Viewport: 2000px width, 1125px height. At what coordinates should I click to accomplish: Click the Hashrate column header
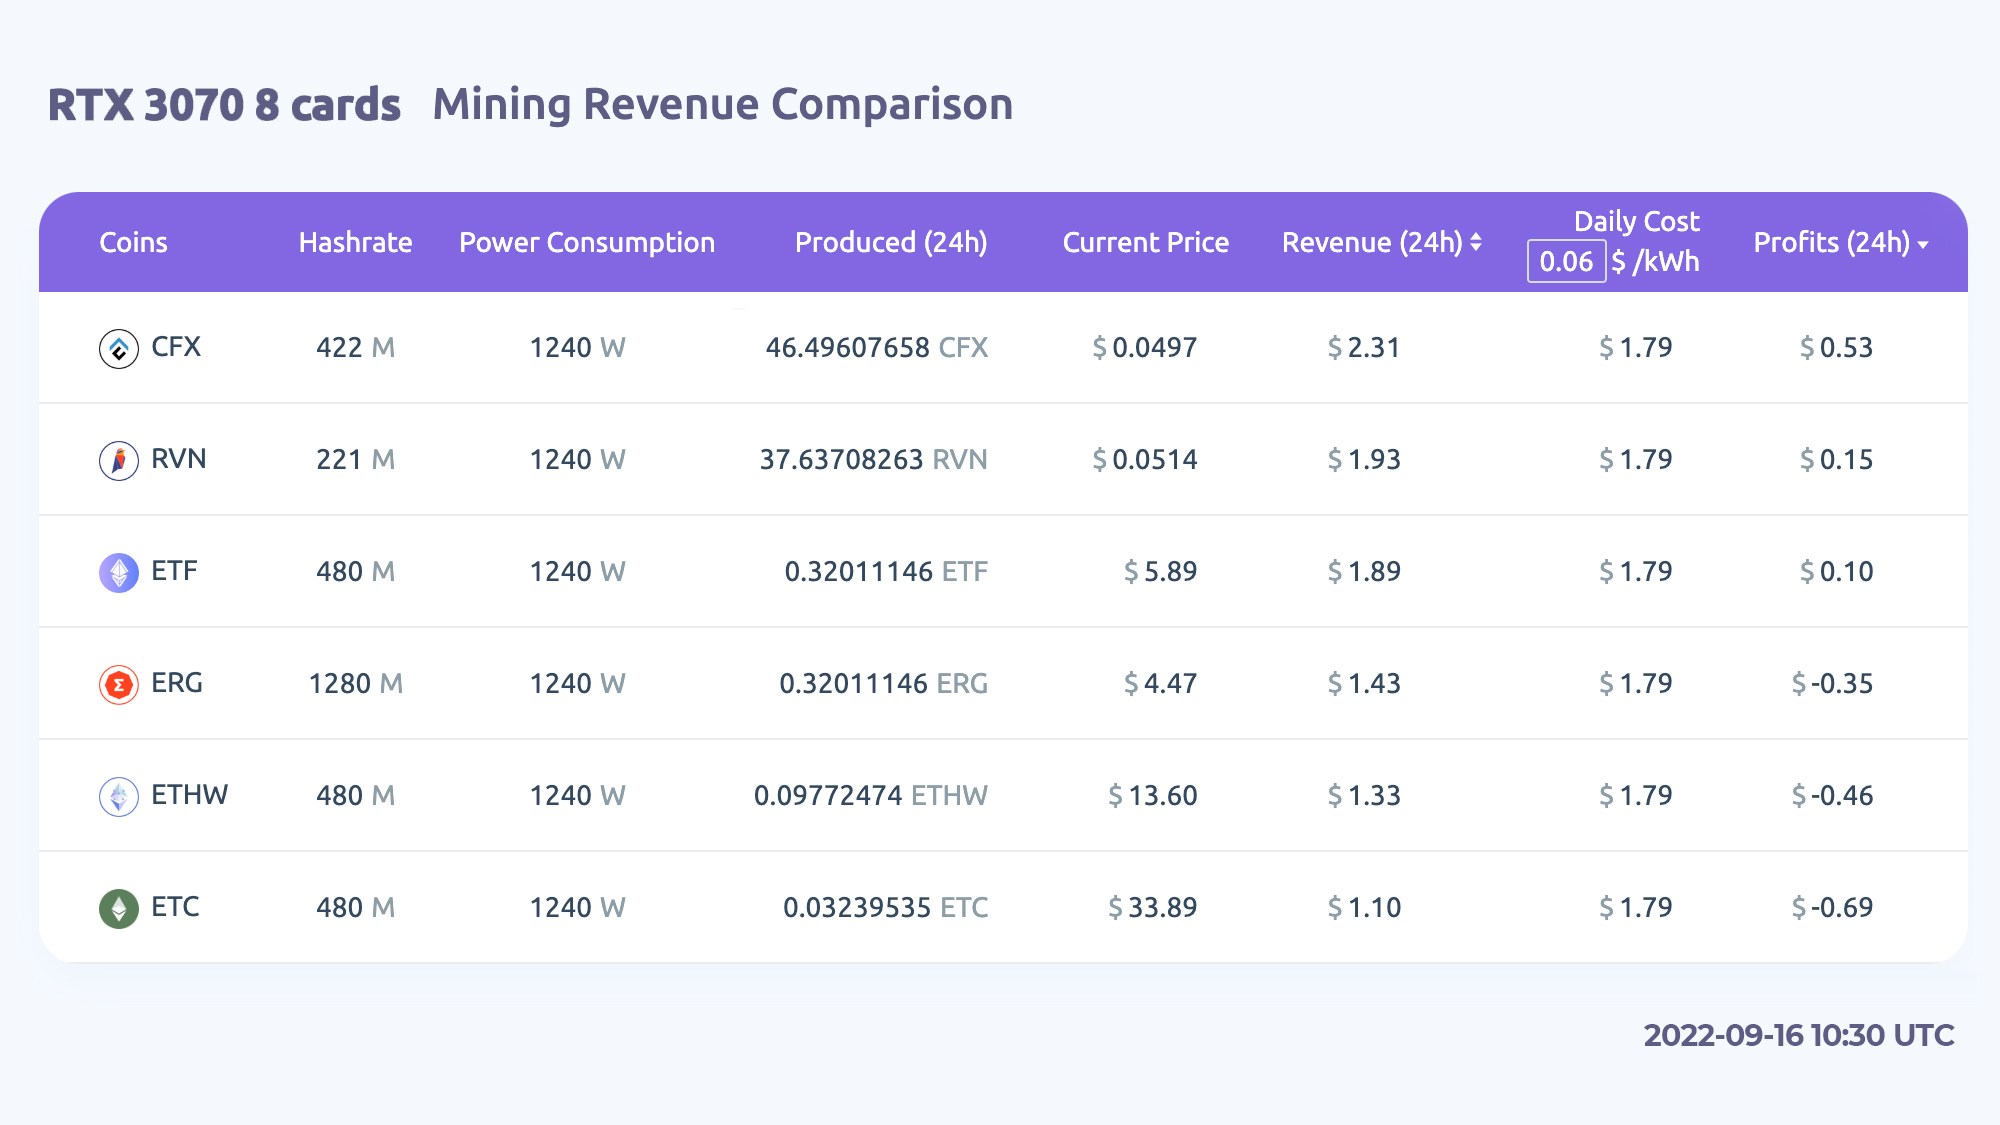pyautogui.click(x=355, y=242)
